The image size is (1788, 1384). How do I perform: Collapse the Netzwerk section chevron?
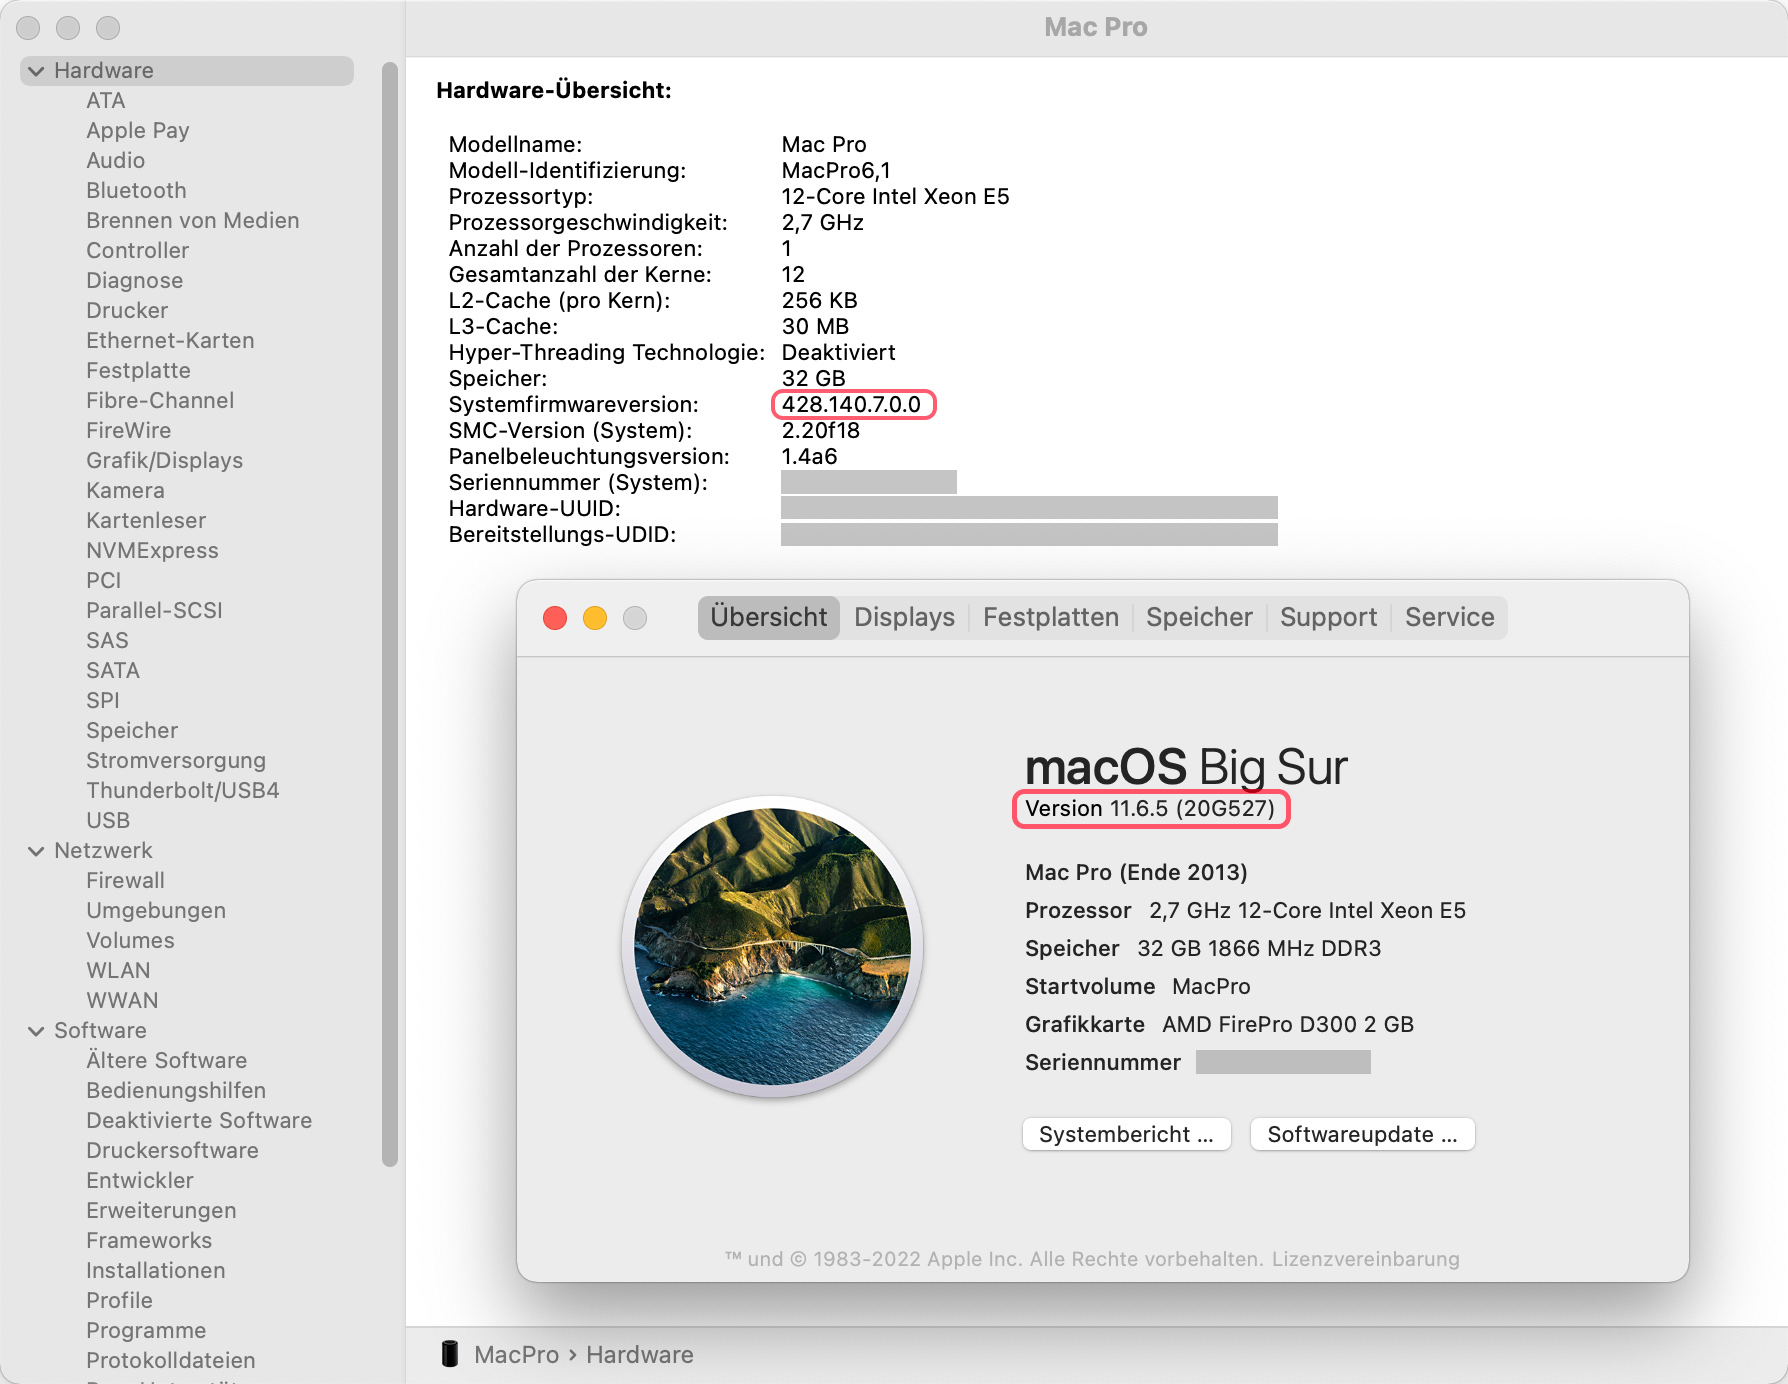[37, 851]
